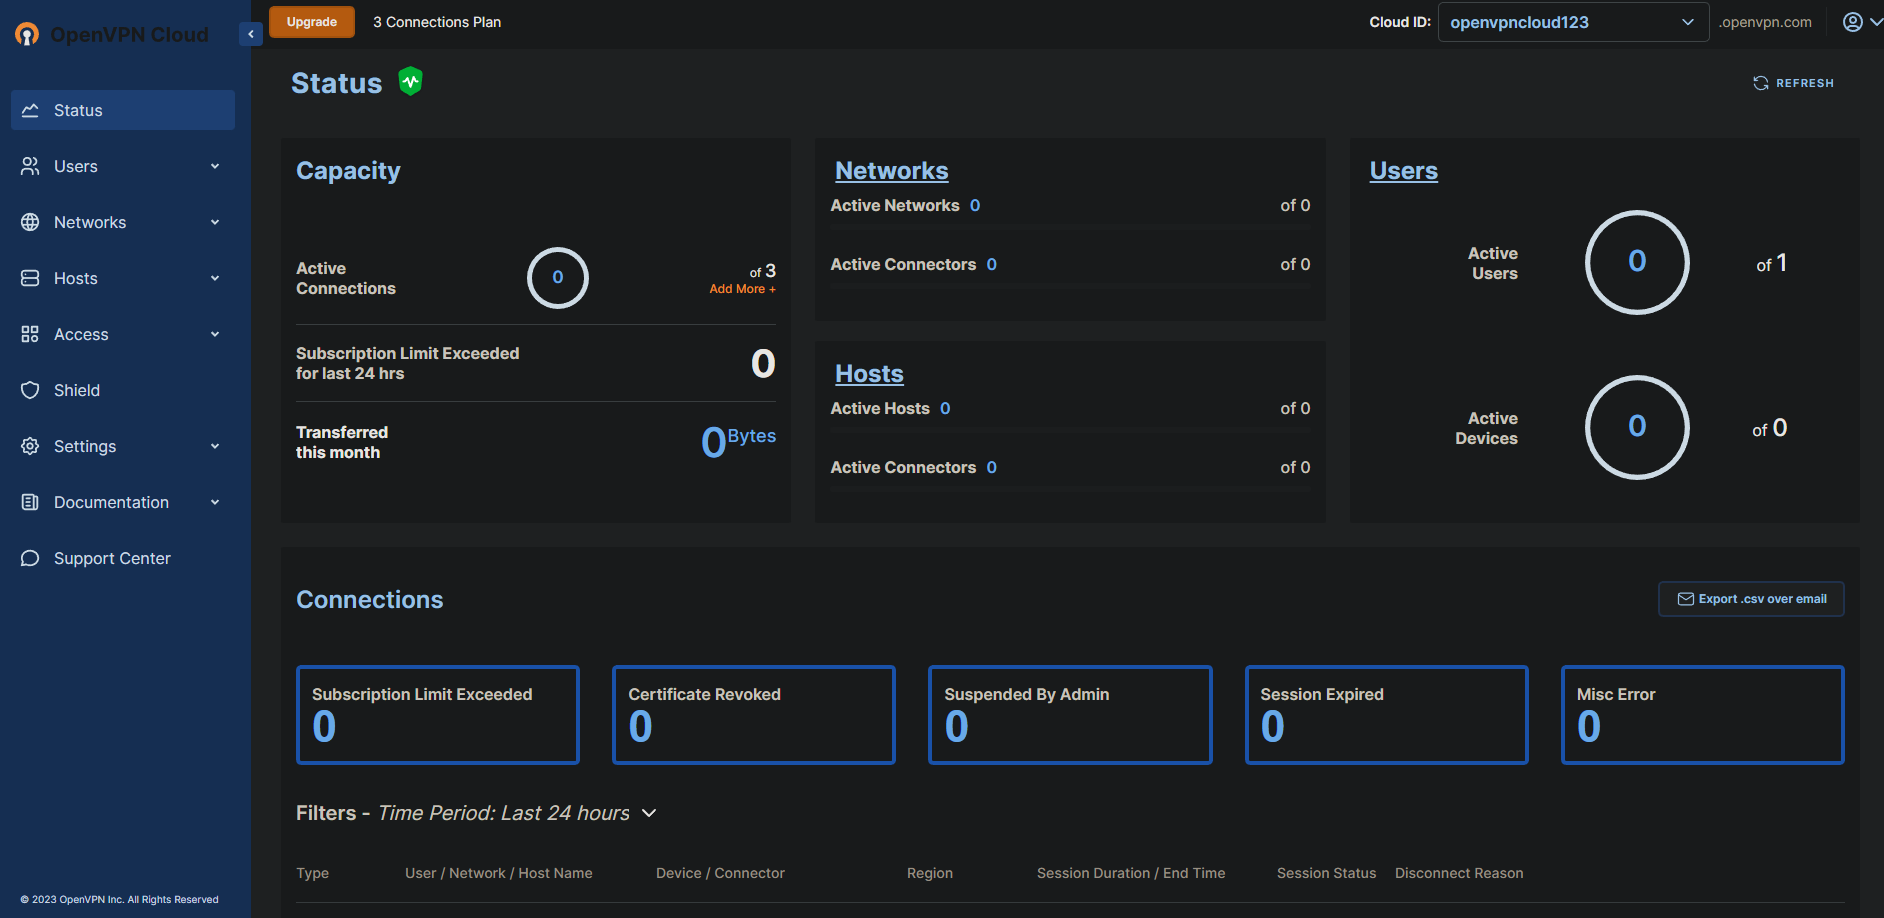Expand the Networks sidebar menu chevron

coord(215,222)
